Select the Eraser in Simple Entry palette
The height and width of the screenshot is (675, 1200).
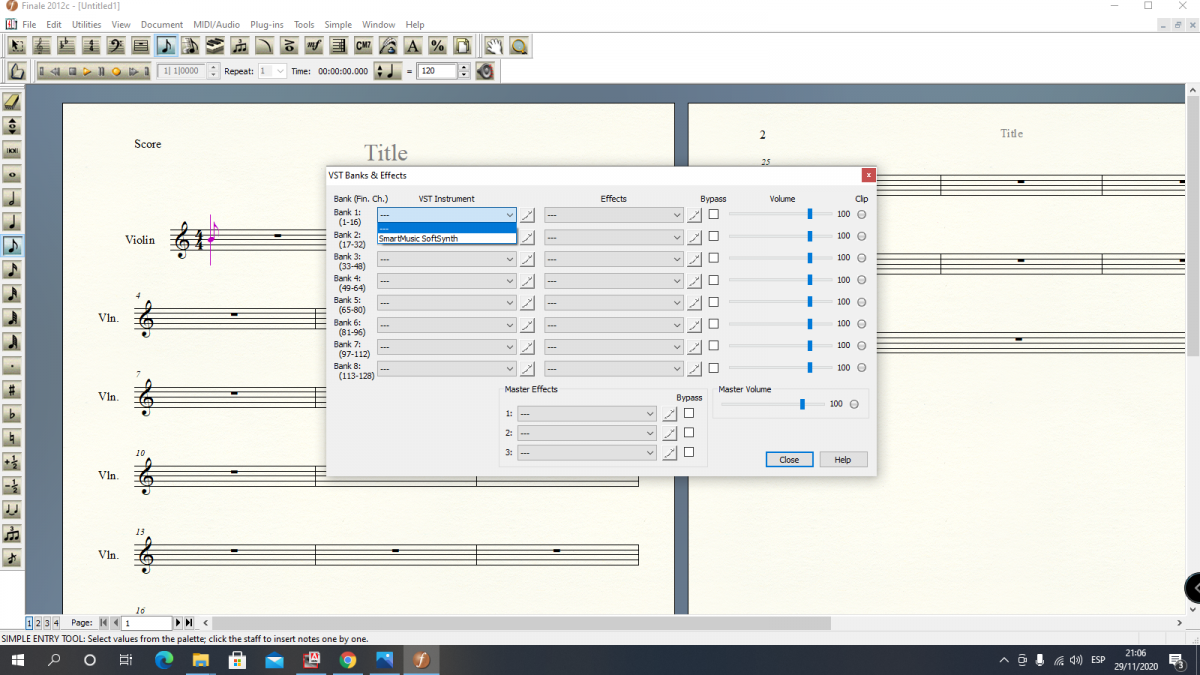click(12, 101)
